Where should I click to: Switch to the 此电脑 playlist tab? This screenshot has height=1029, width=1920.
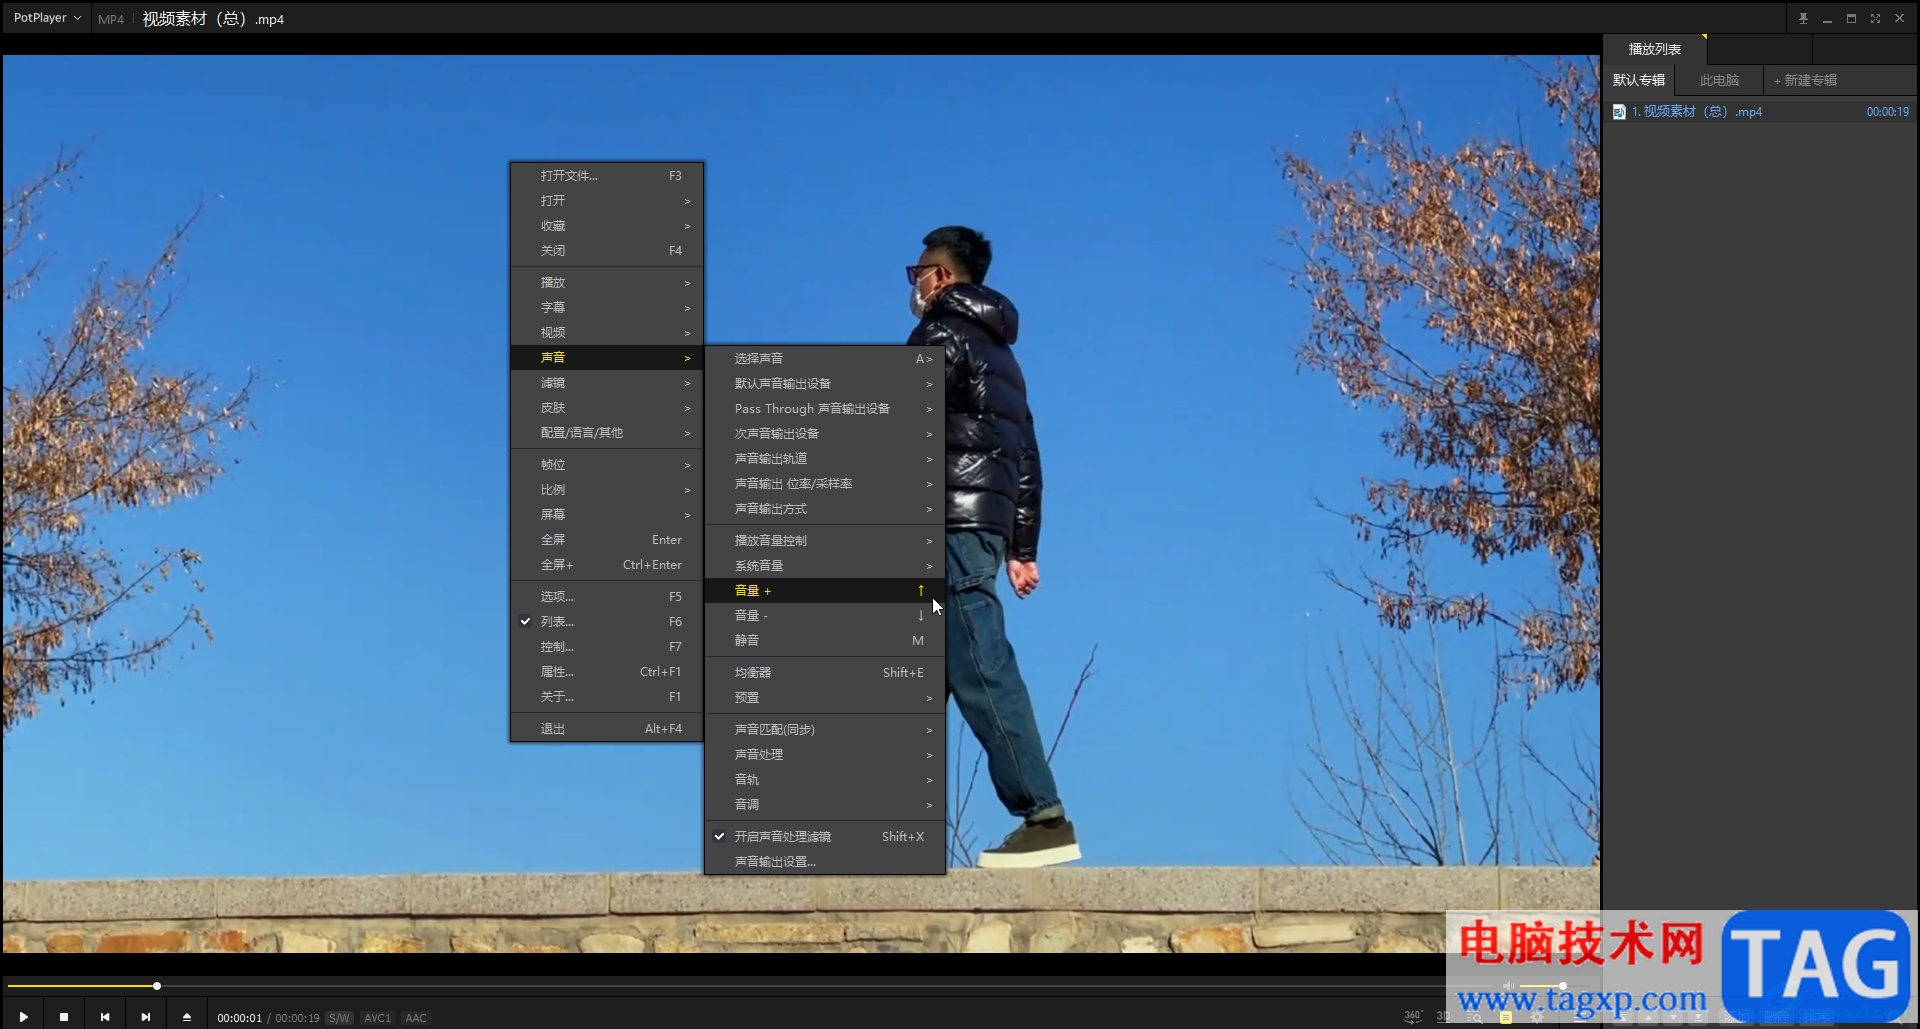coord(1719,80)
